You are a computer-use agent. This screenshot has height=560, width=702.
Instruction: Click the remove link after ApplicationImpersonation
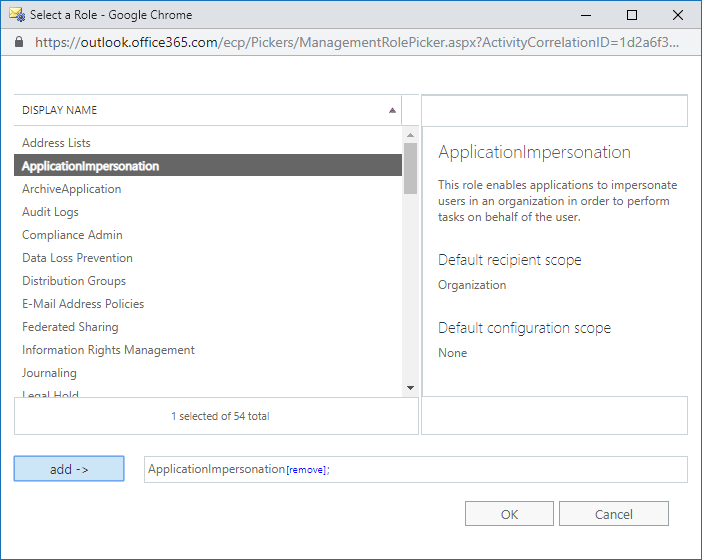306,470
